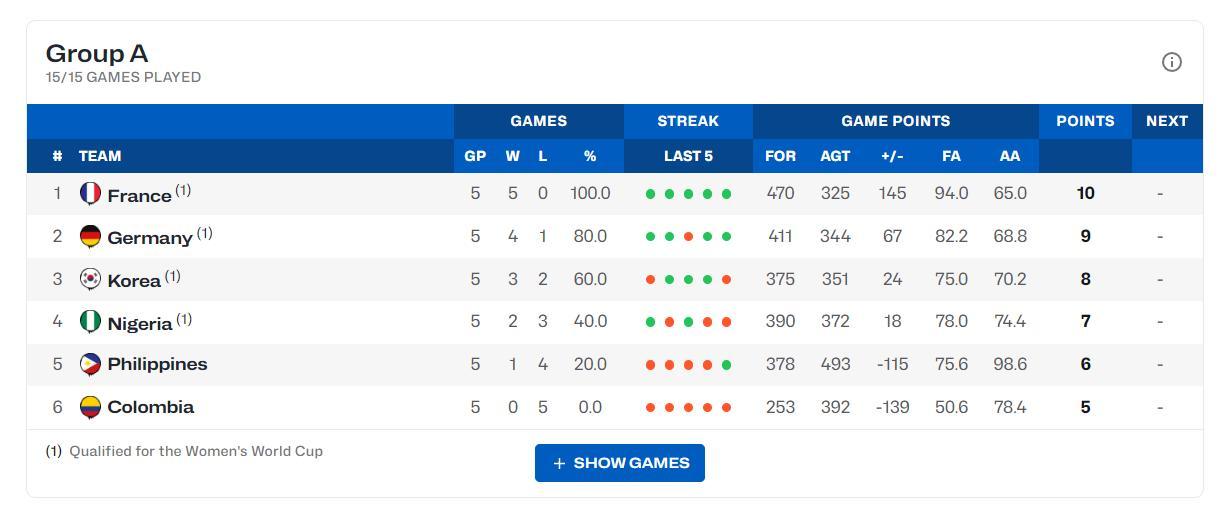Open the Germany team link

[149, 238]
